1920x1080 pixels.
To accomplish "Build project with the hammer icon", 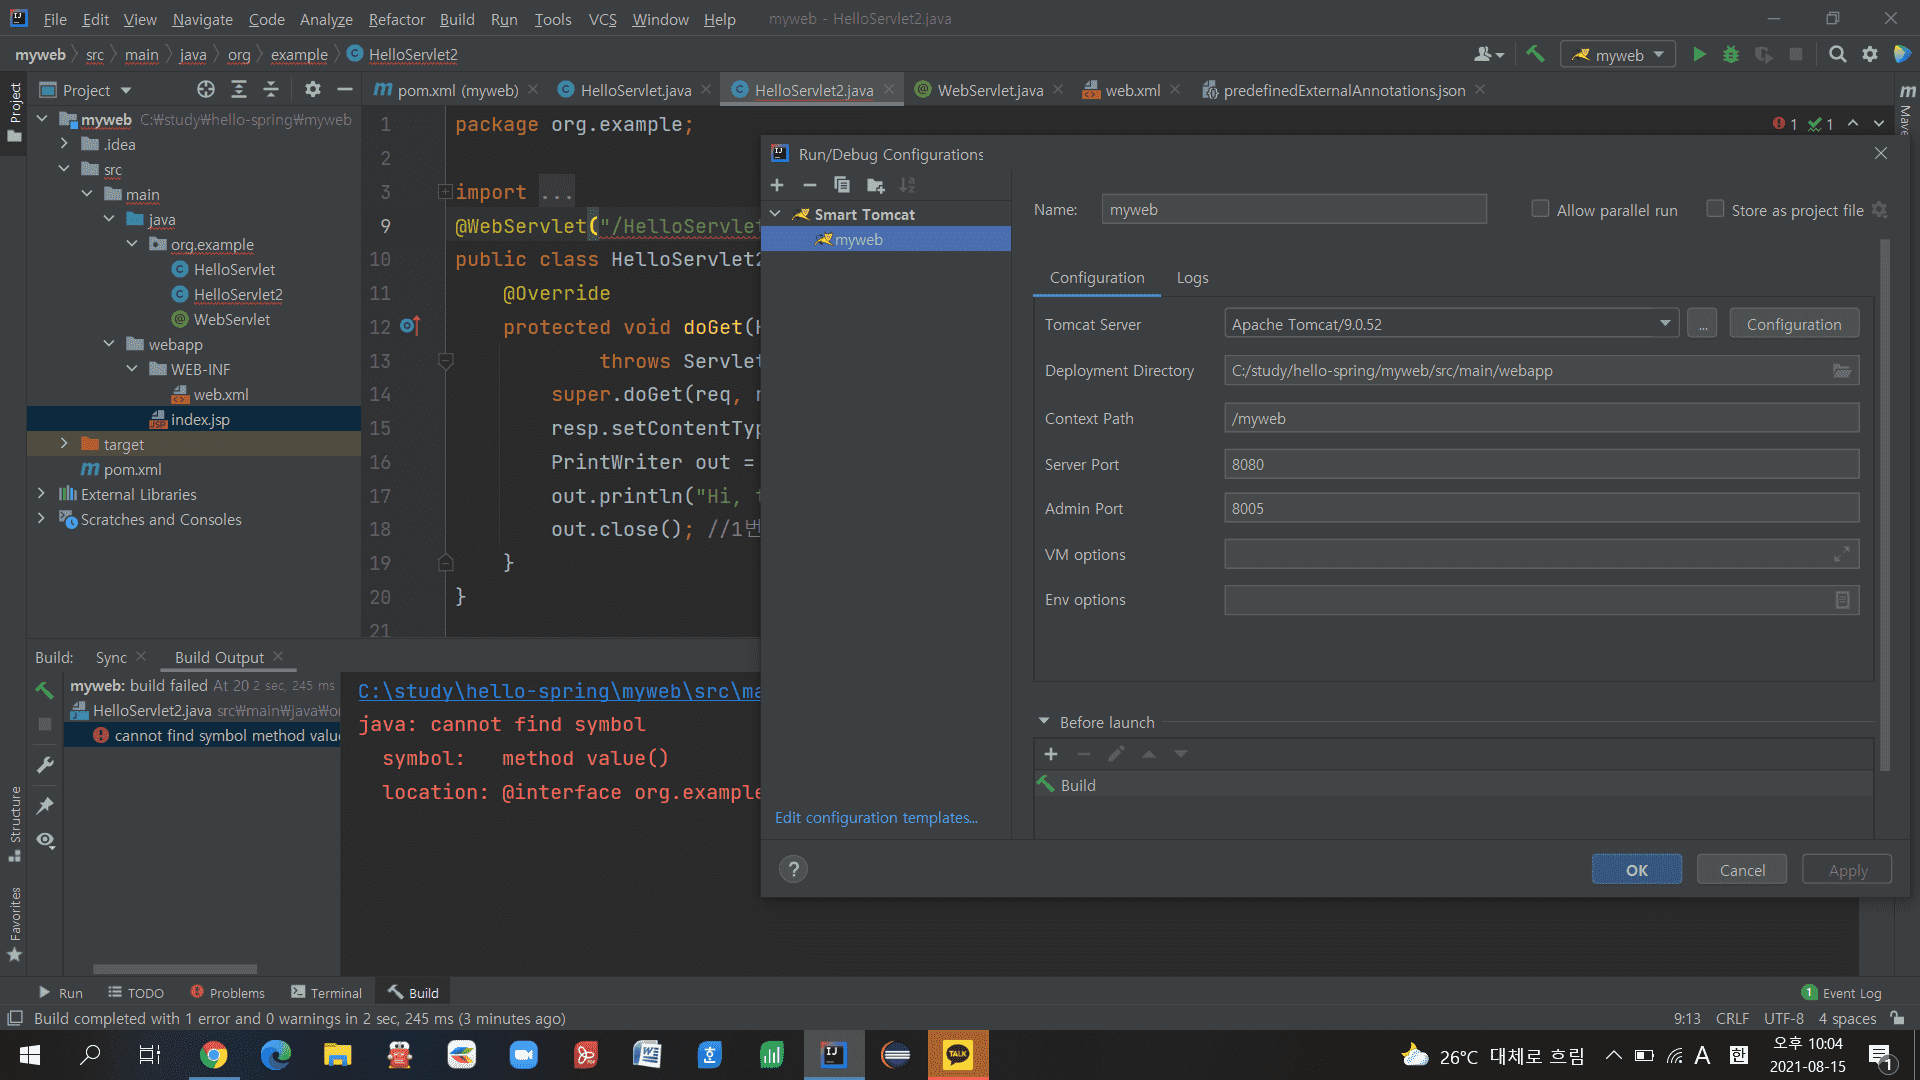I will tap(1535, 55).
